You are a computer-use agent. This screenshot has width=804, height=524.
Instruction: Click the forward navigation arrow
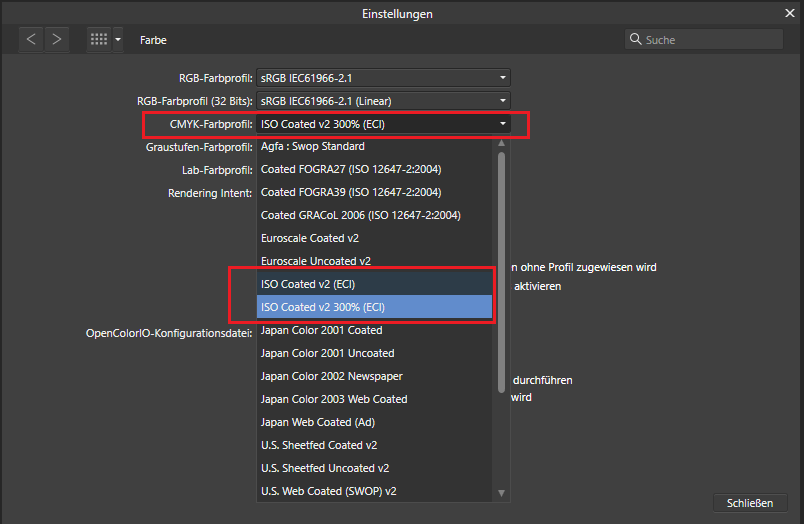point(57,39)
